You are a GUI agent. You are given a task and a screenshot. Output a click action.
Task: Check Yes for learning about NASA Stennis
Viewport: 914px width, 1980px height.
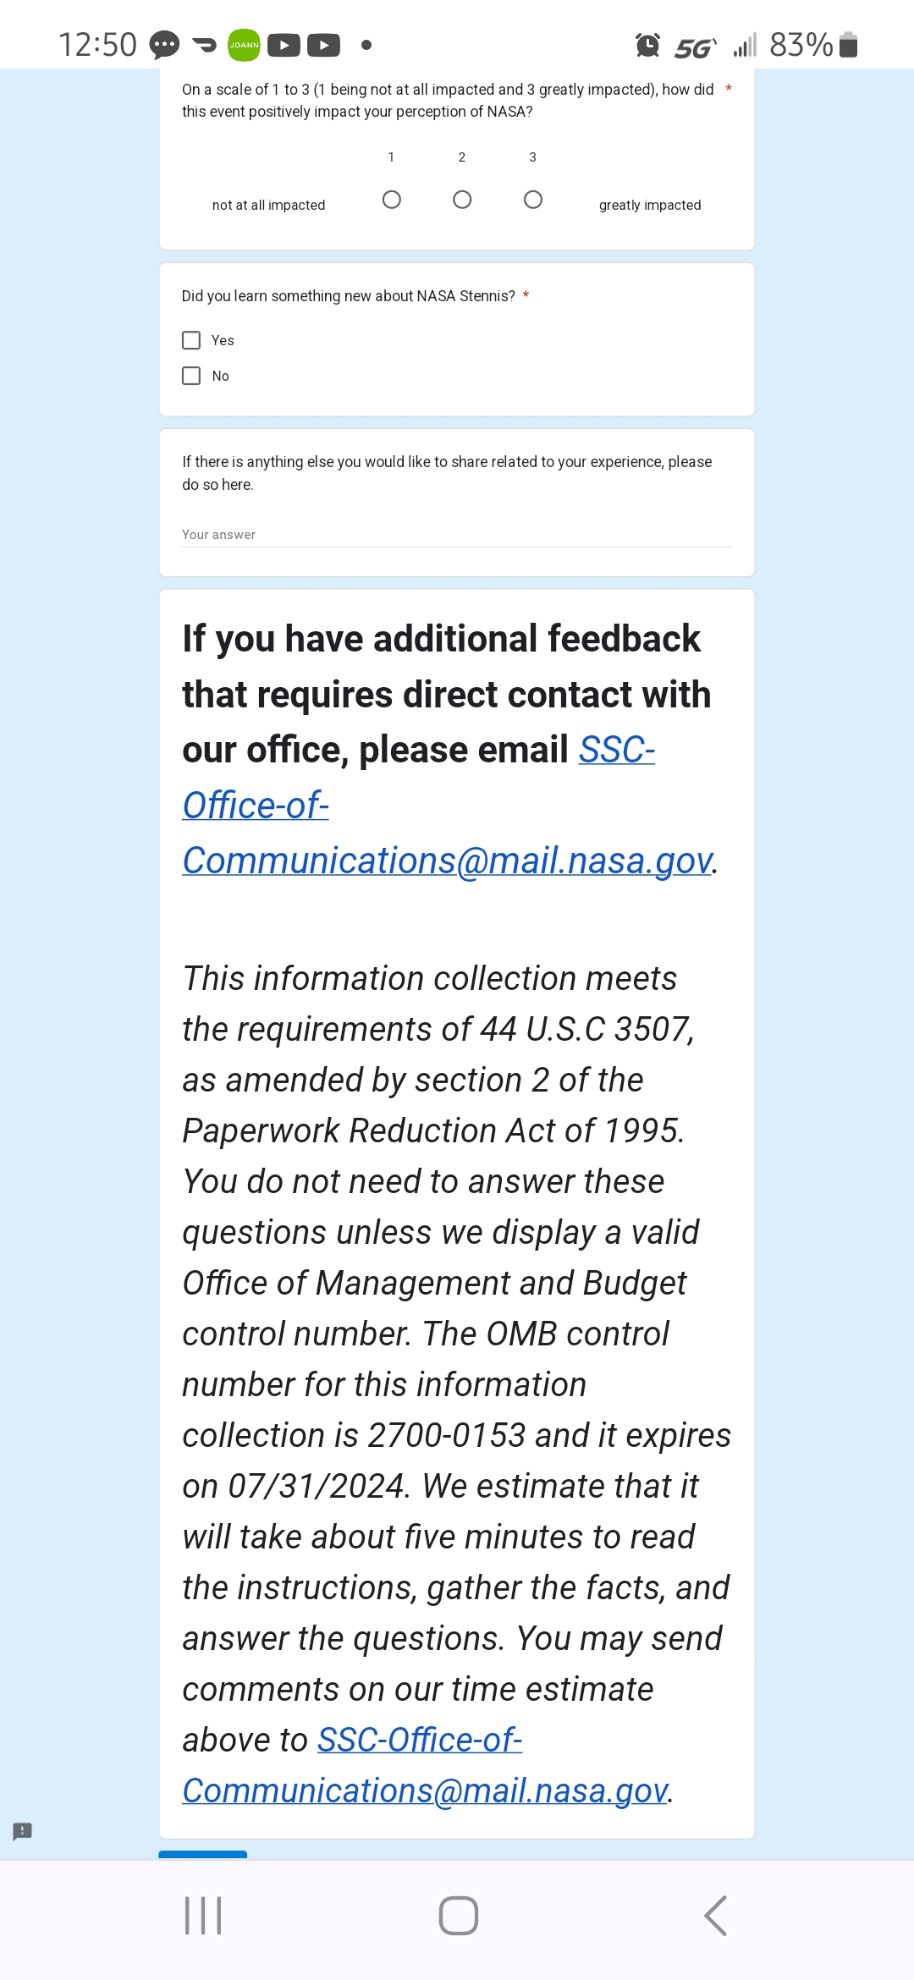[192, 341]
